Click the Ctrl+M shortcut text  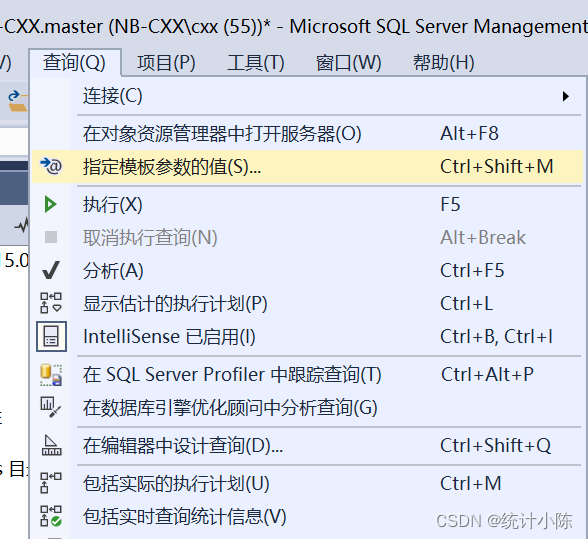click(471, 484)
